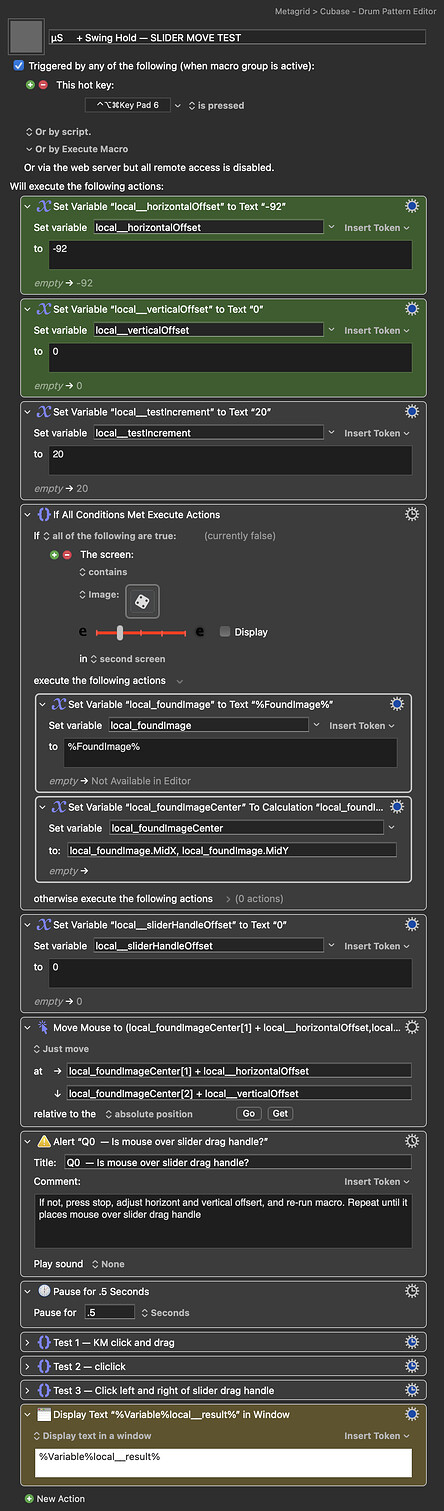Click the clock icon of Pause action
The image size is (444, 1511).
pyautogui.click(x=43, y=1292)
